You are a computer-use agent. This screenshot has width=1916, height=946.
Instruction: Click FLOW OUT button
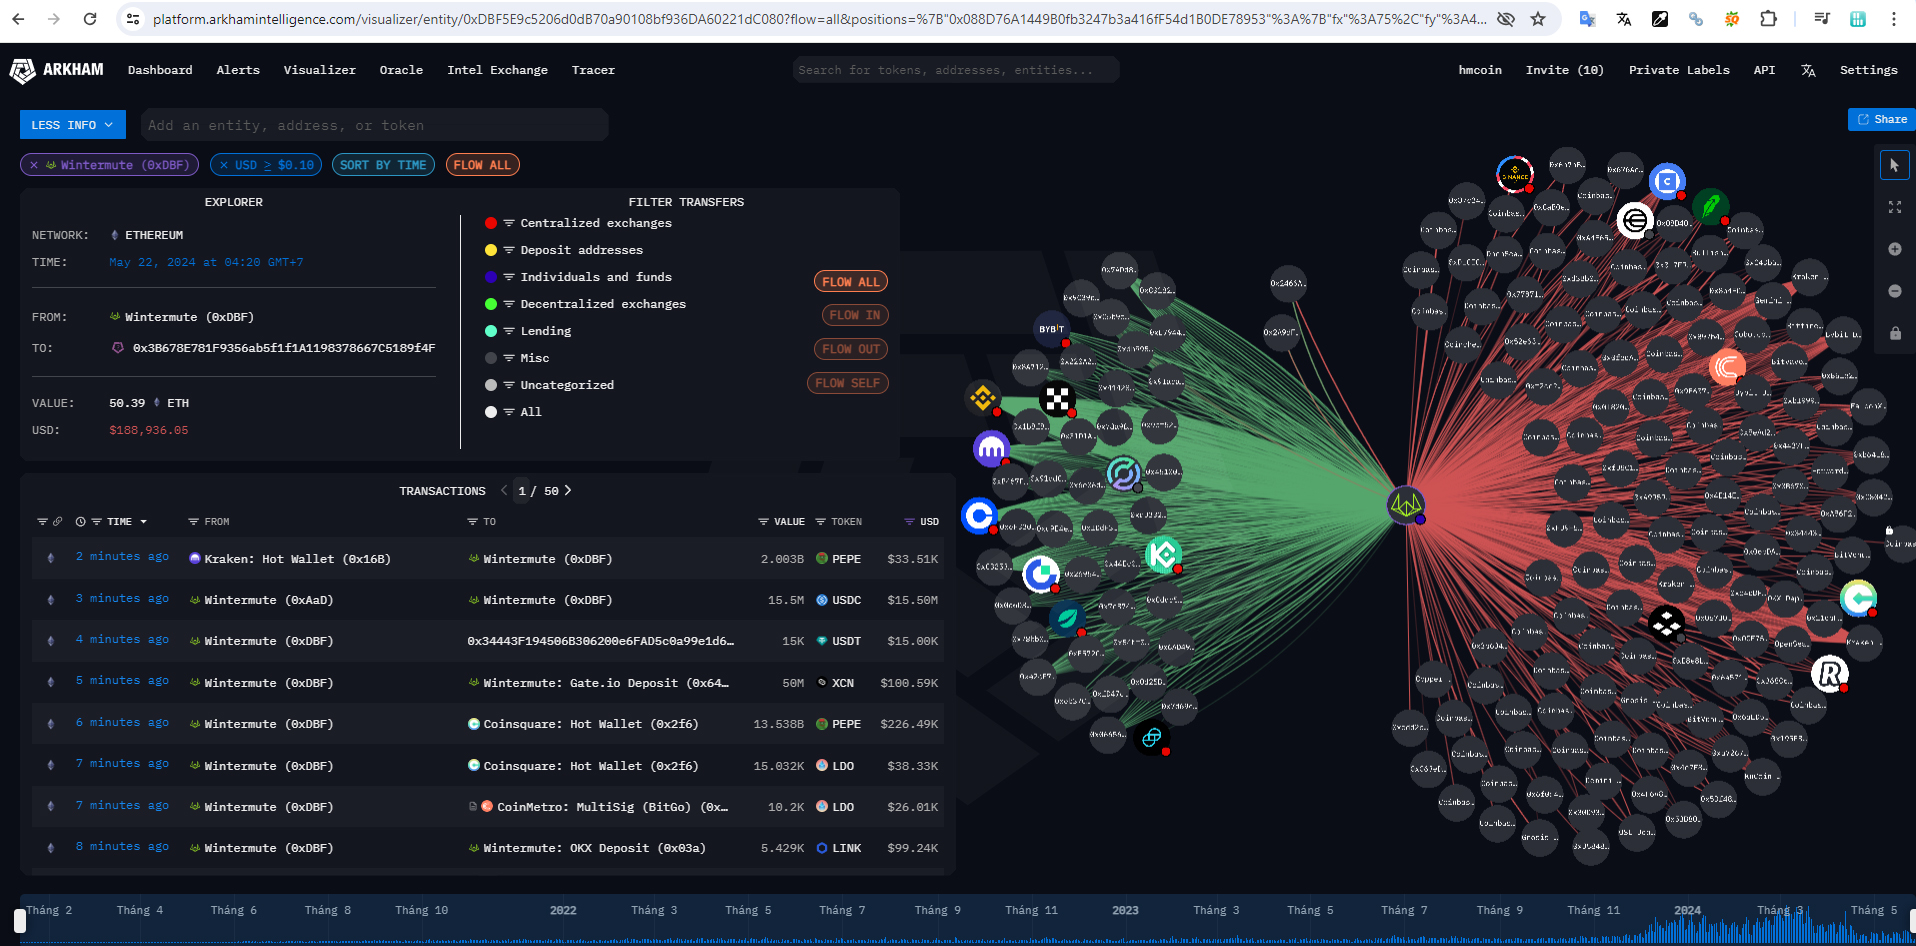(x=851, y=349)
